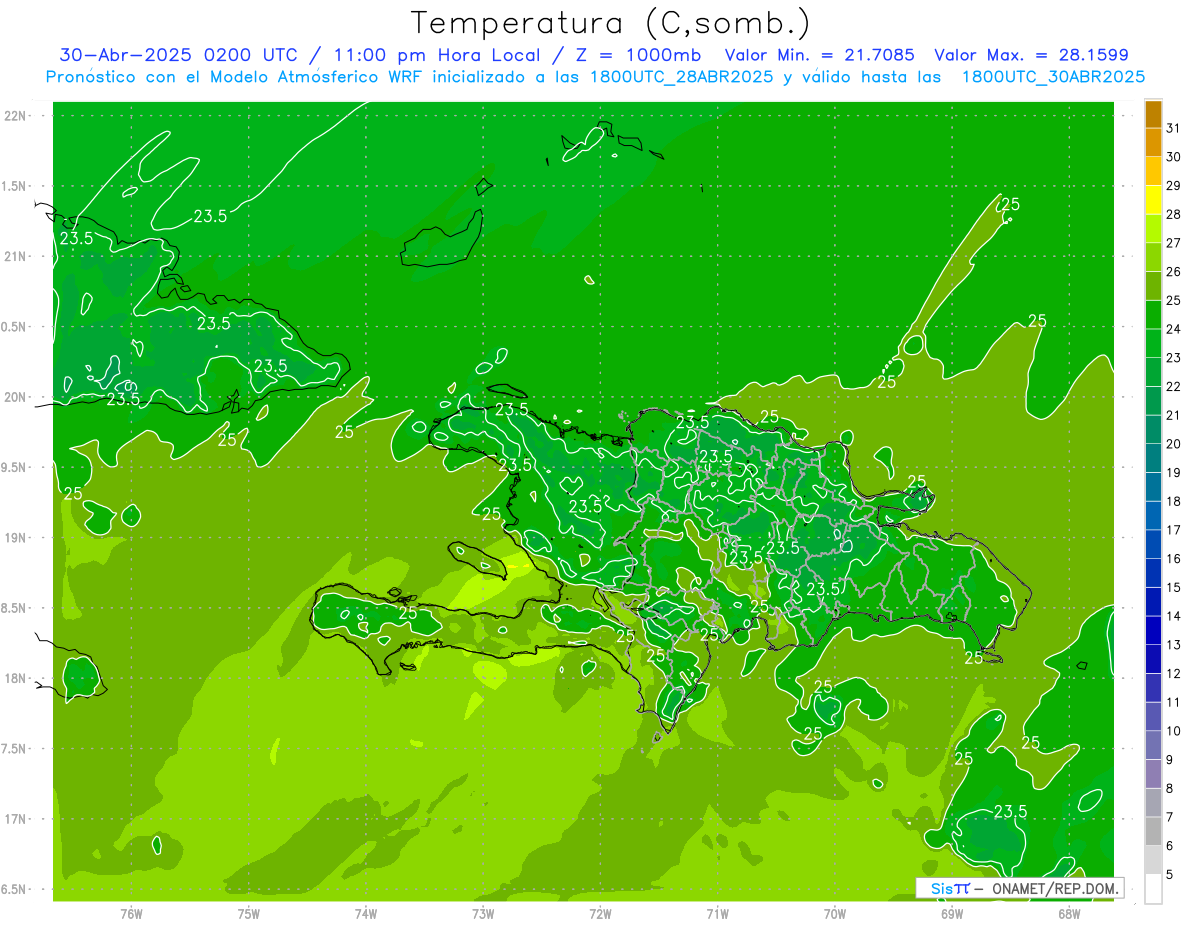Viewport: 1200px width, 927px height.
Task: Click the '68W' longitude axis label
Action: (x=1069, y=913)
